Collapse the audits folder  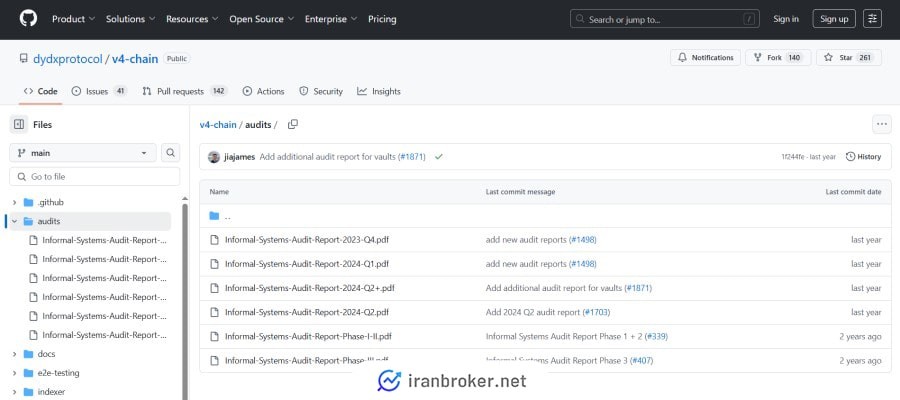(x=14, y=222)
